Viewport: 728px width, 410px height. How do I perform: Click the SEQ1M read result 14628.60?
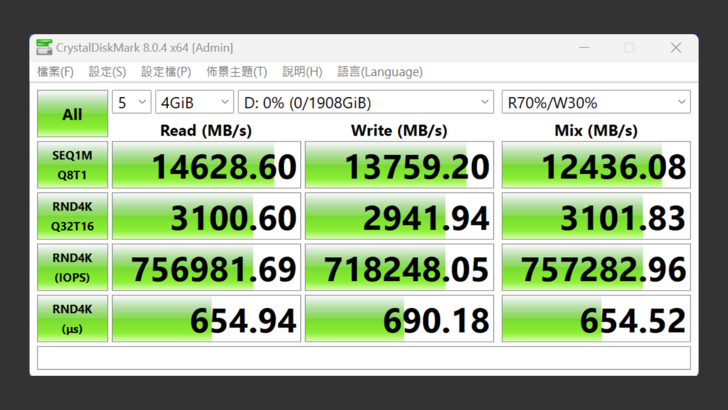pyautogui.click(x=205, y=166)
